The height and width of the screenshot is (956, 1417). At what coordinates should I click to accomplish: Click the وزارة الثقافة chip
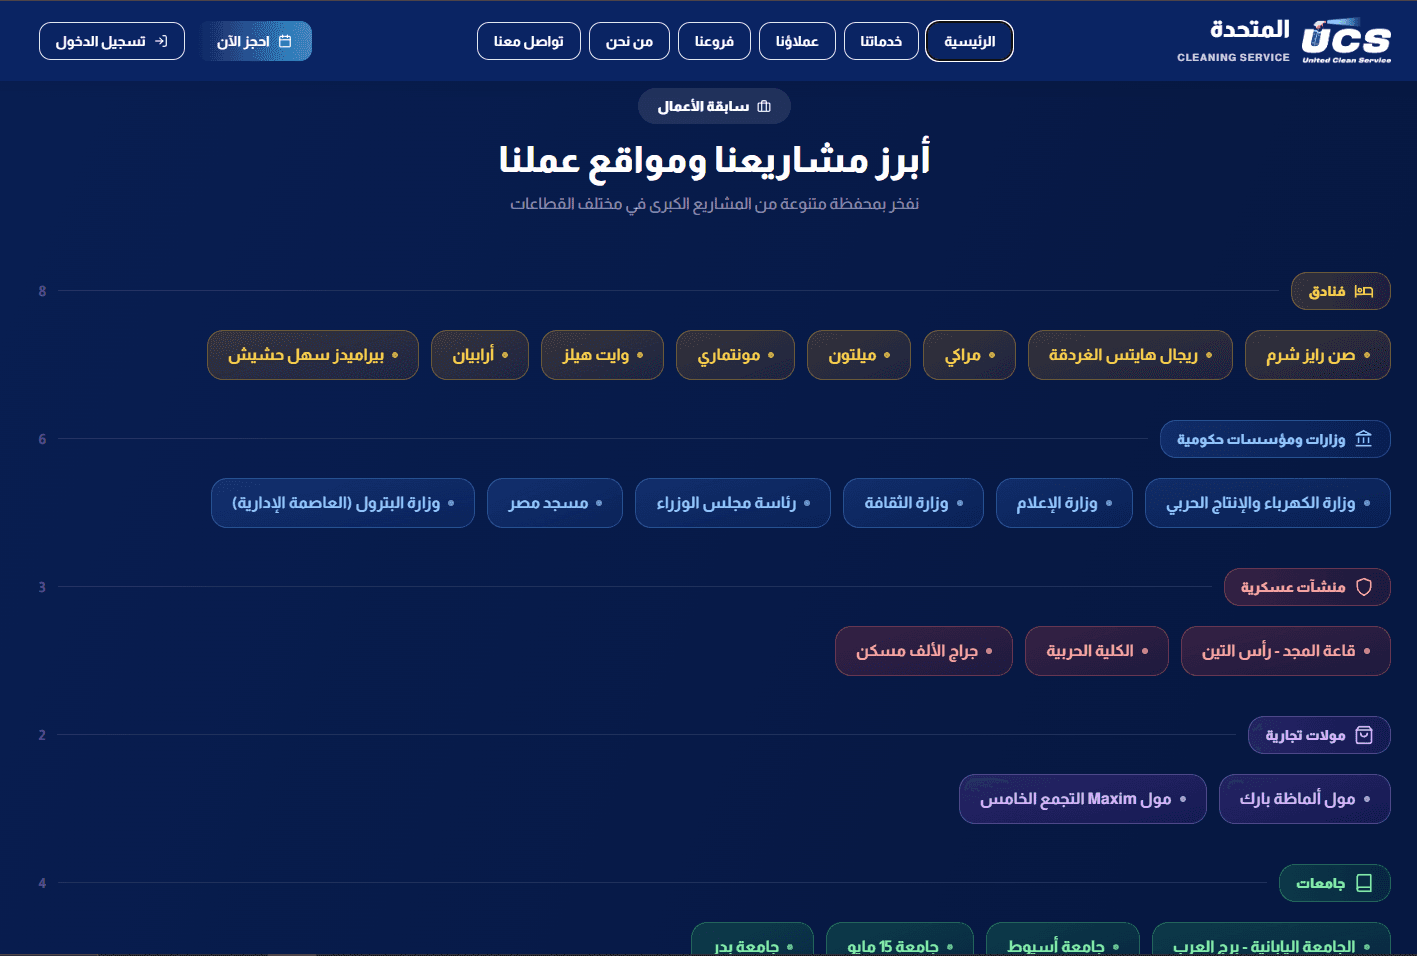pyautogui.click(x=913, y=503)
